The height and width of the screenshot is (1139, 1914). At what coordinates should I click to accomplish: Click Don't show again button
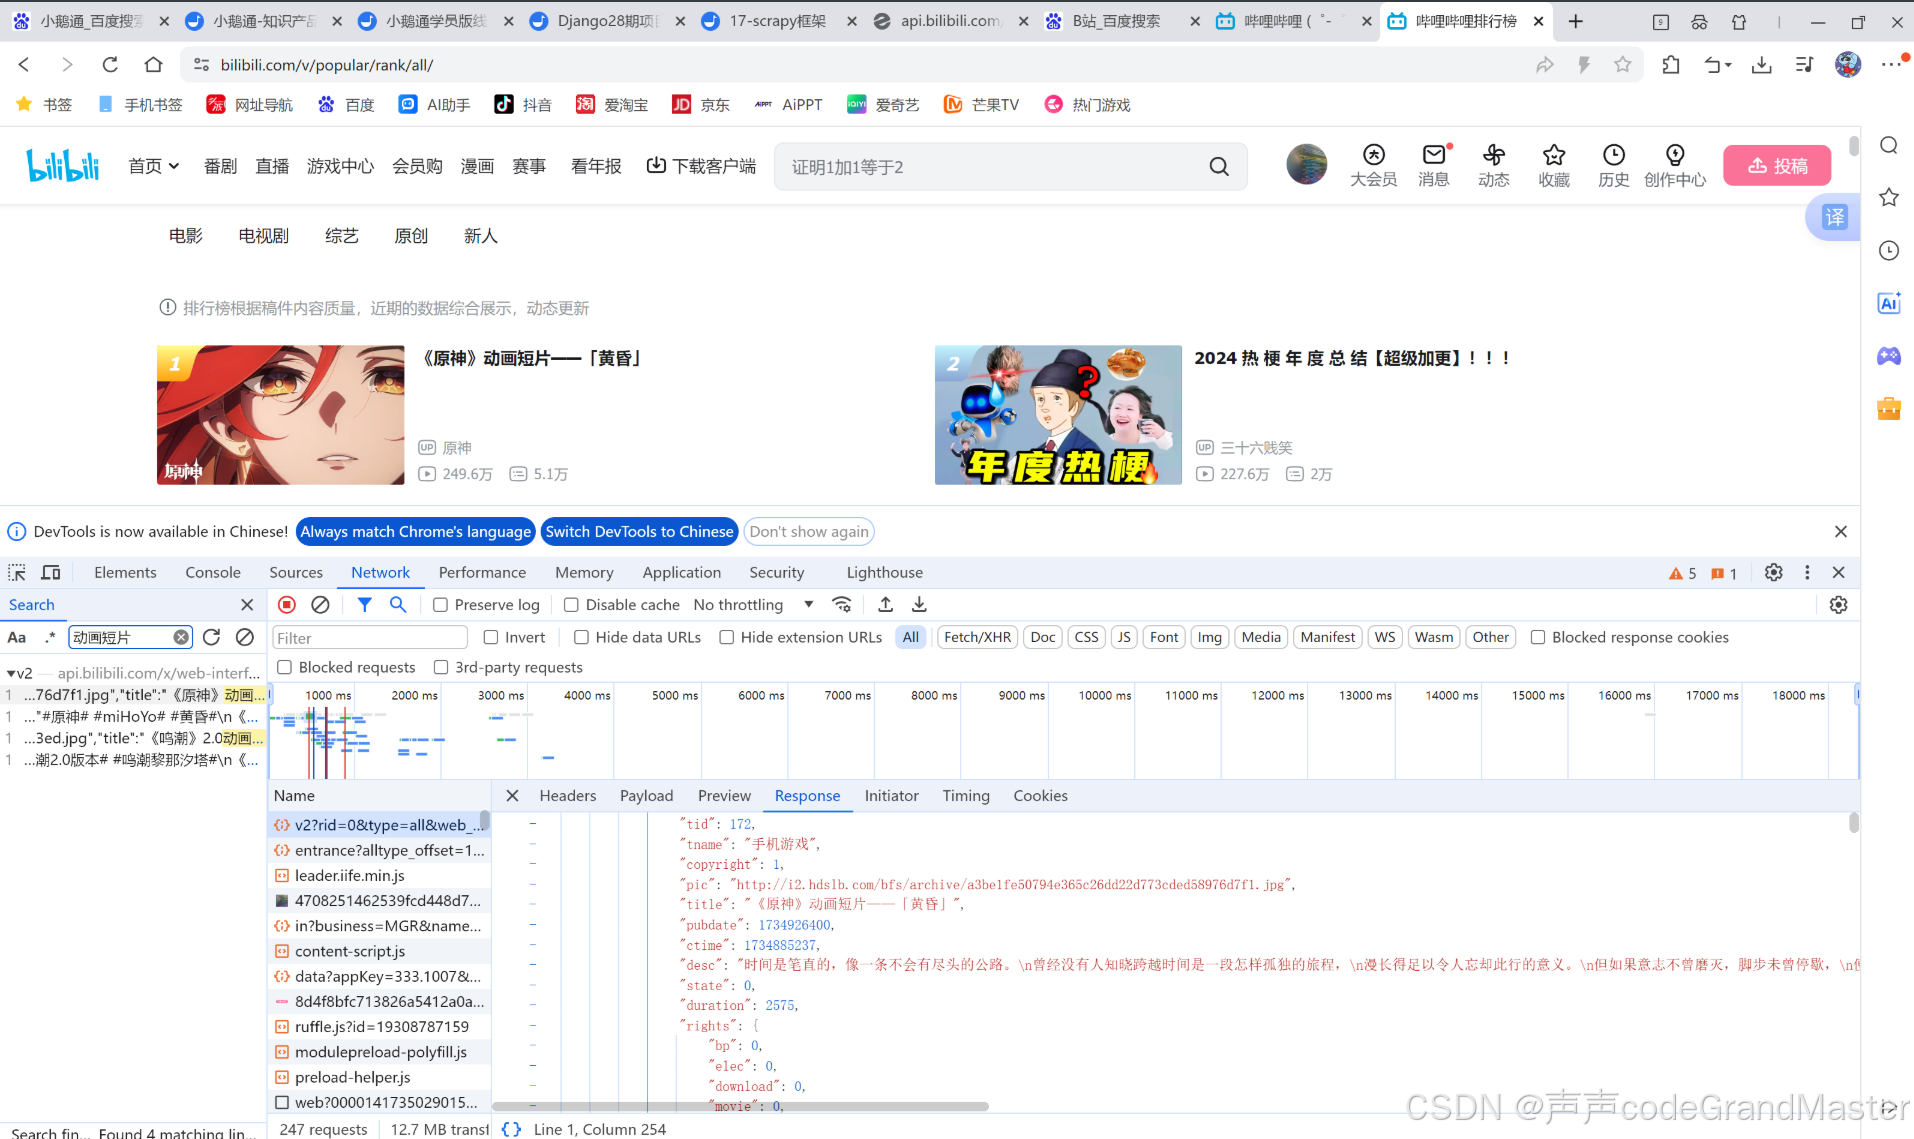[809, 532]
